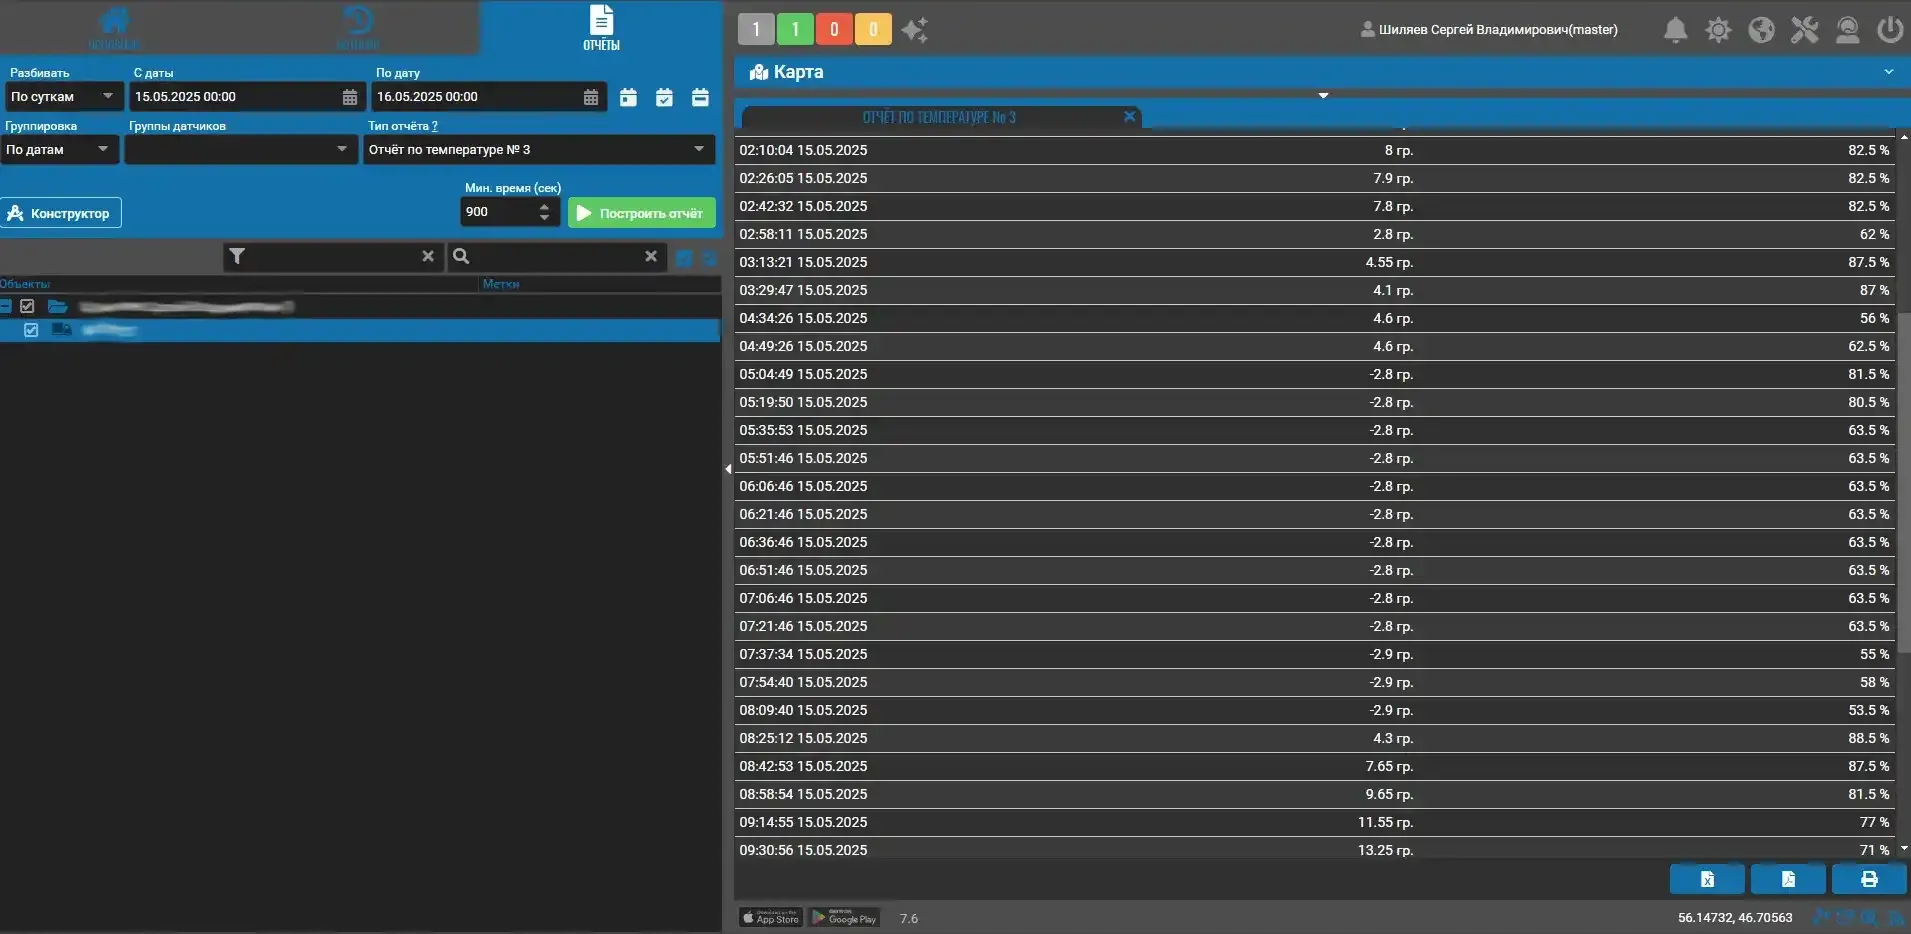Viewport: 1911px width, 934px height.
Task: Open the Тип отчёта dropdown
Action: coord(538,150)
